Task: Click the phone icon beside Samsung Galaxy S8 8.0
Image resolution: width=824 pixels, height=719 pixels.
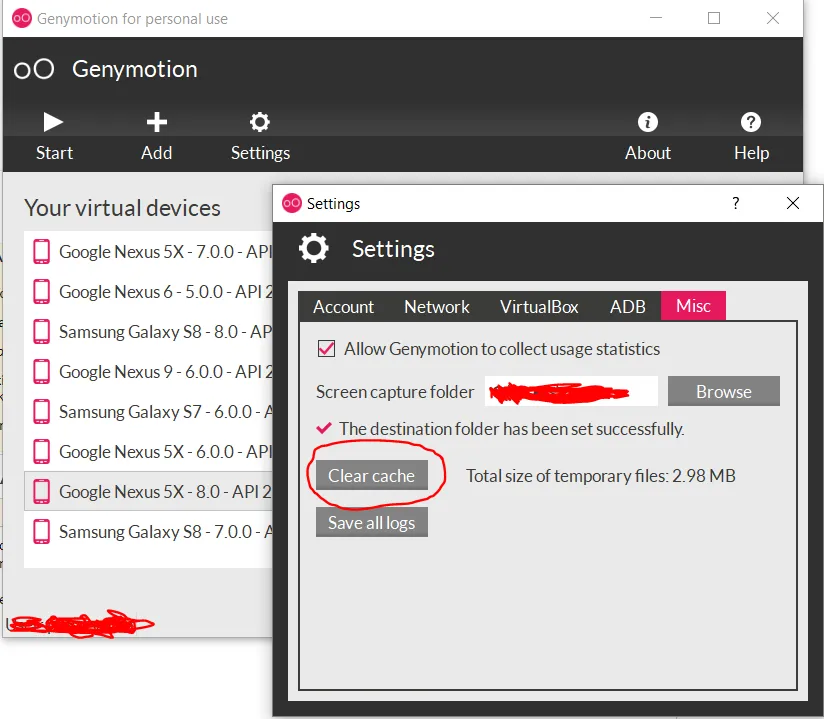Action: pos(42,332)
